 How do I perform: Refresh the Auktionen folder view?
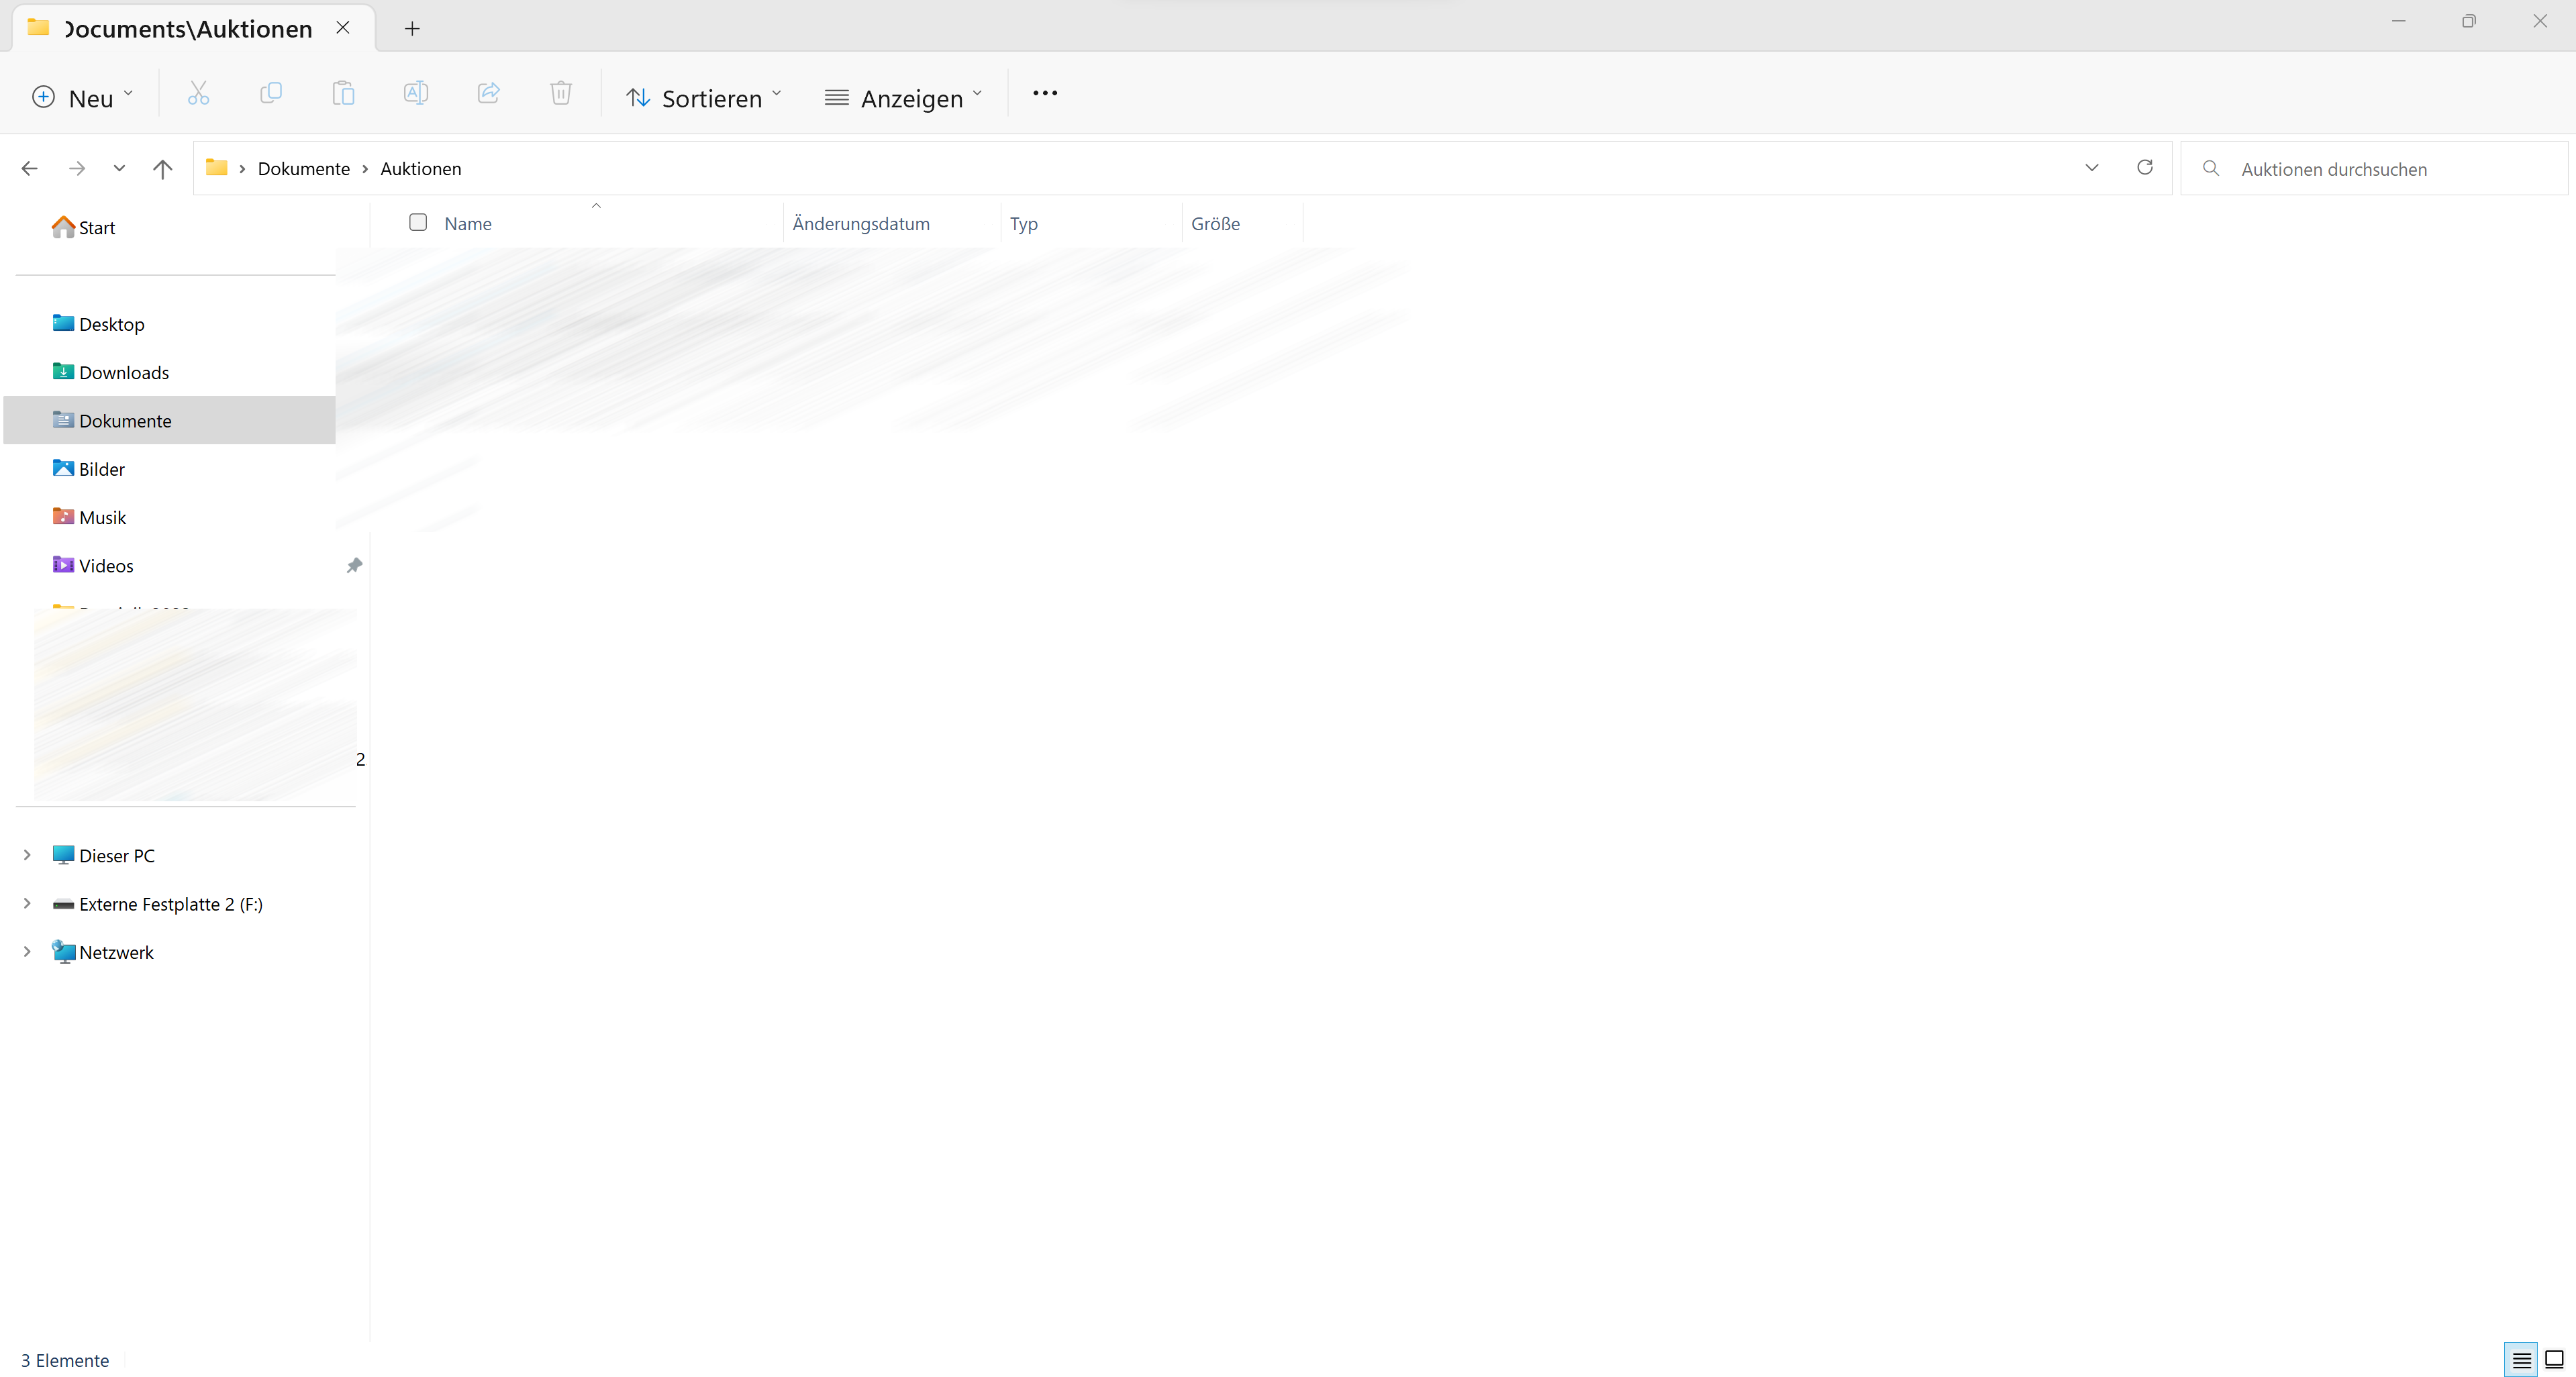pyautogui.click(x=2144, y=168)
